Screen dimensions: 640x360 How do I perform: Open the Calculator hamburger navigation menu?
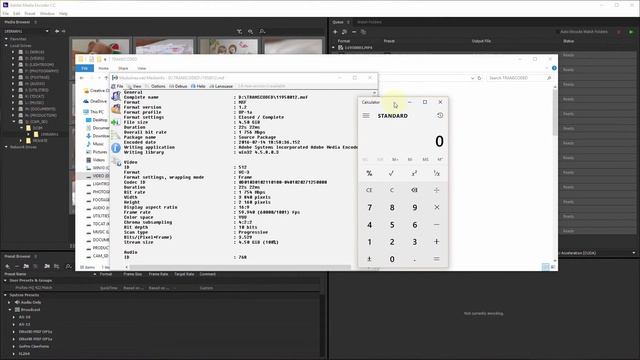coord(366,116)
